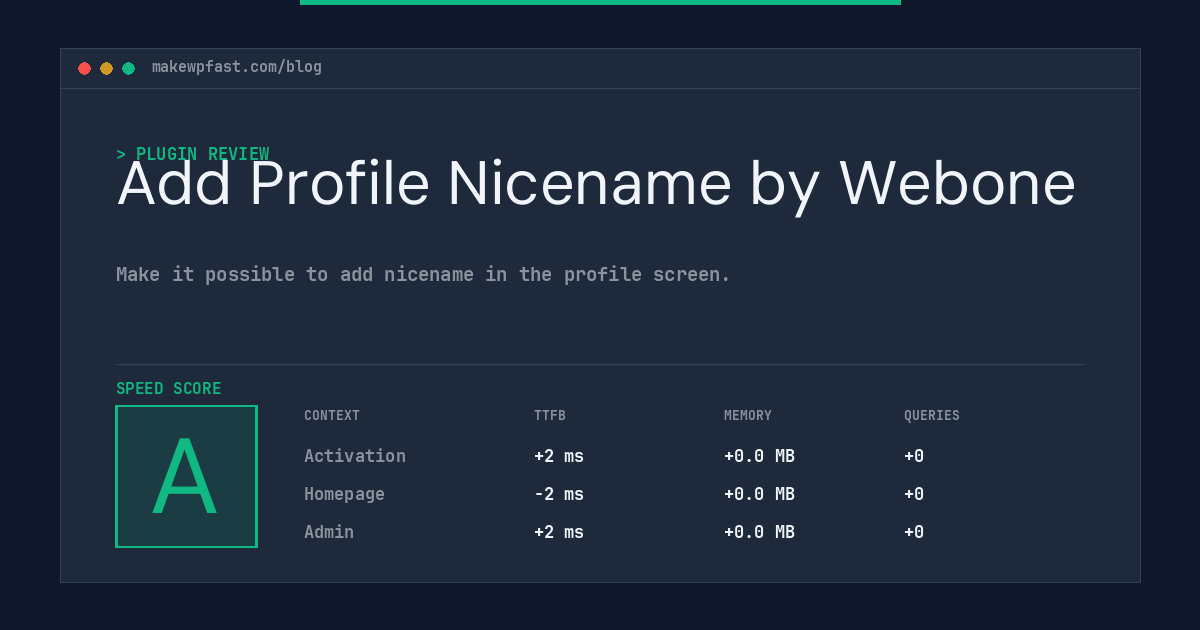Click Admin queries value +0
Viewport: 1200px width, 630px height.
[x=914, y=532]
